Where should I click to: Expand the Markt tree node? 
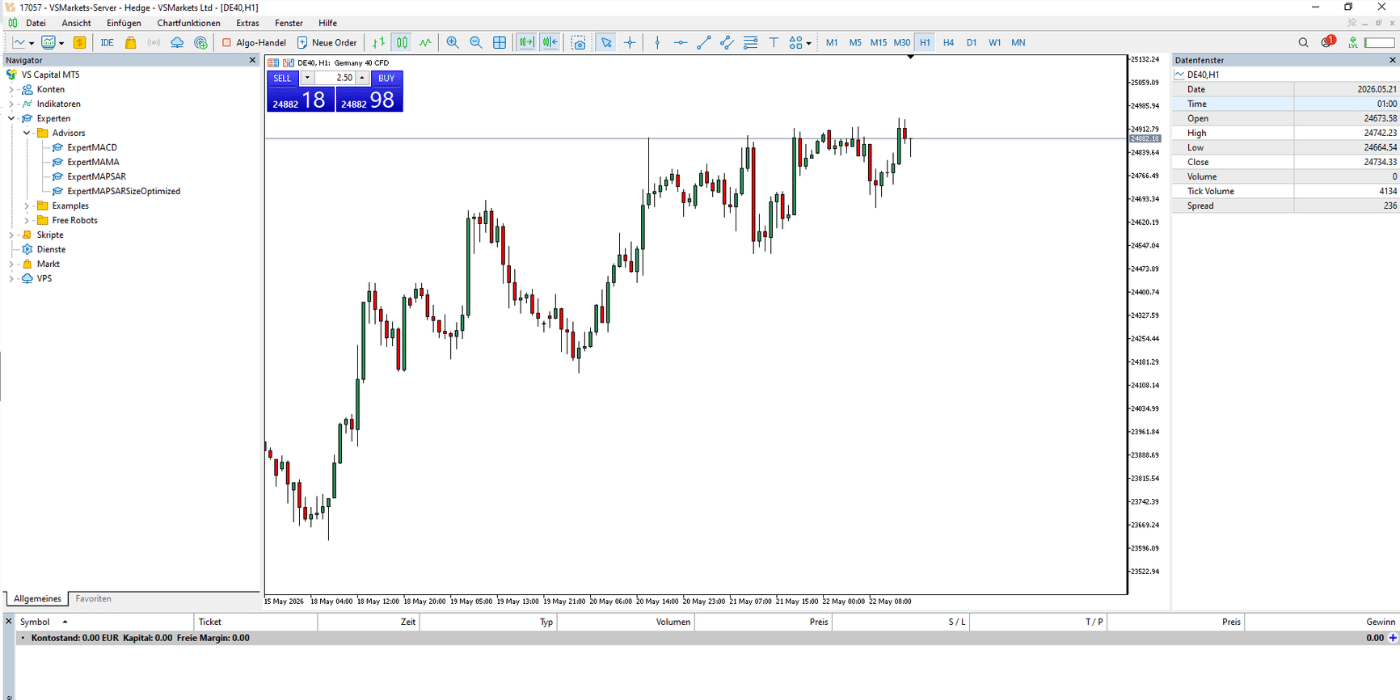(x=12, y=264)
